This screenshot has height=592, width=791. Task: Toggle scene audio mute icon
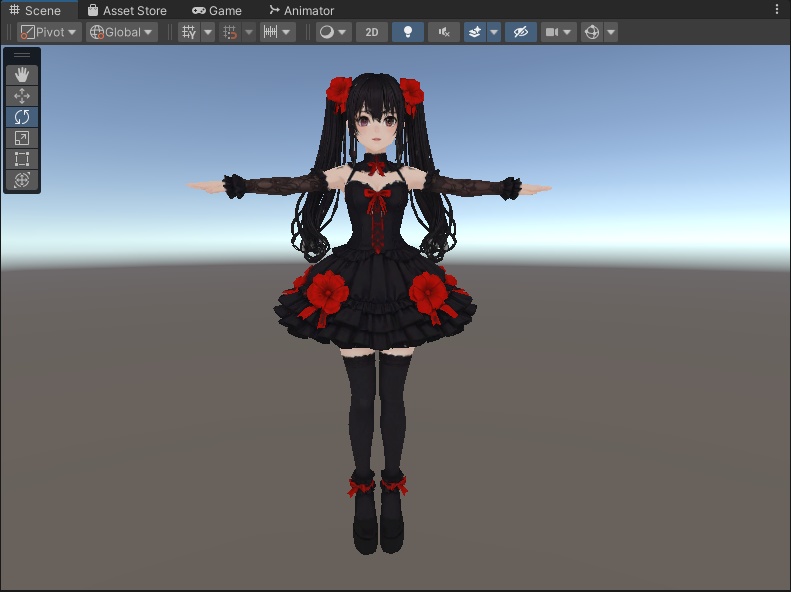point(444,32)
